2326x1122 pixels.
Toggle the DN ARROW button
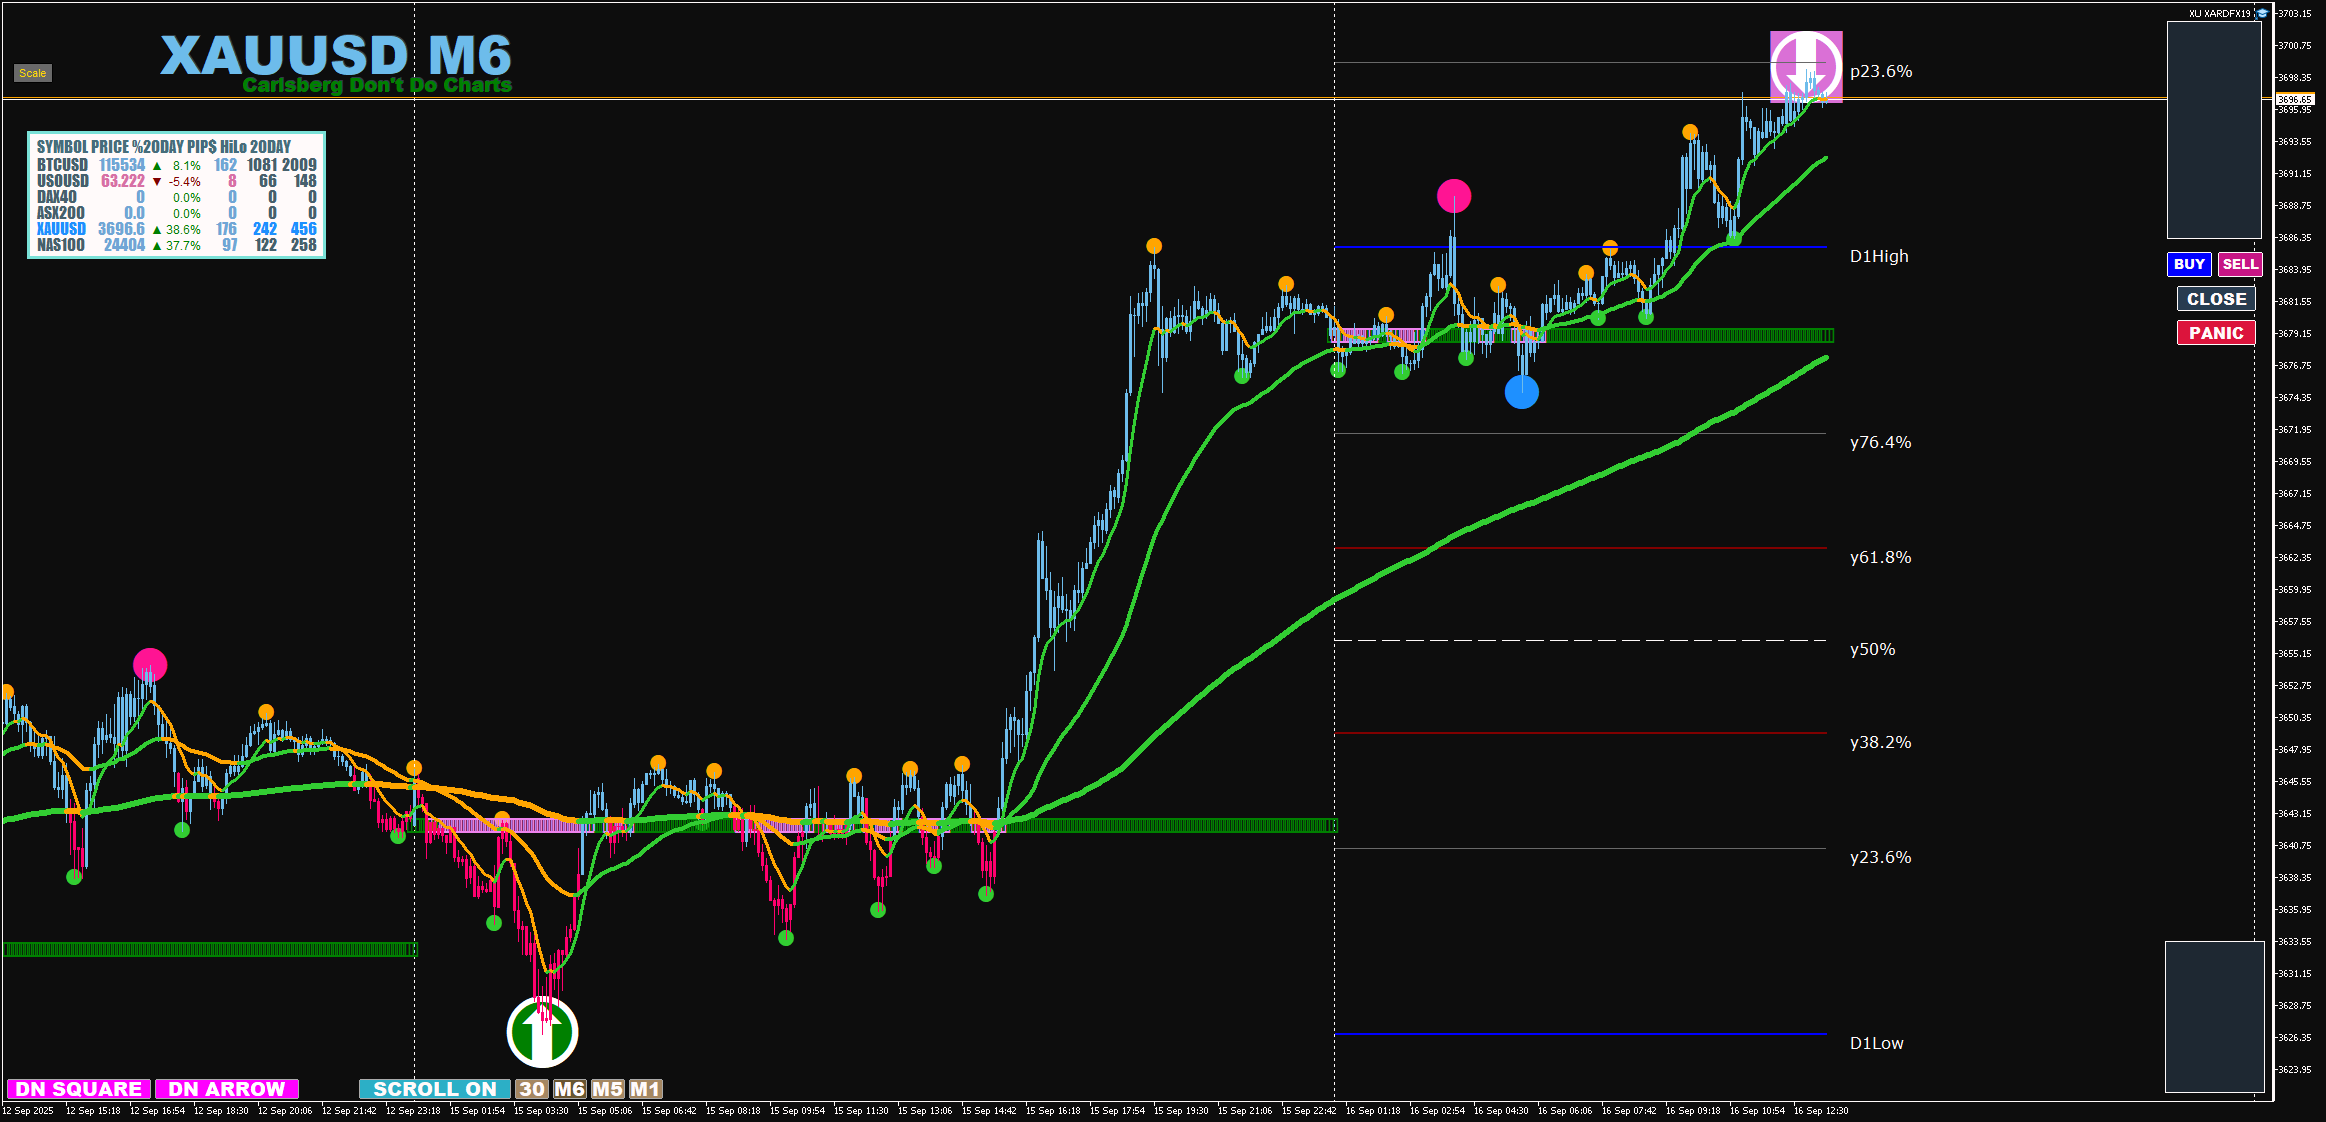226,1089
